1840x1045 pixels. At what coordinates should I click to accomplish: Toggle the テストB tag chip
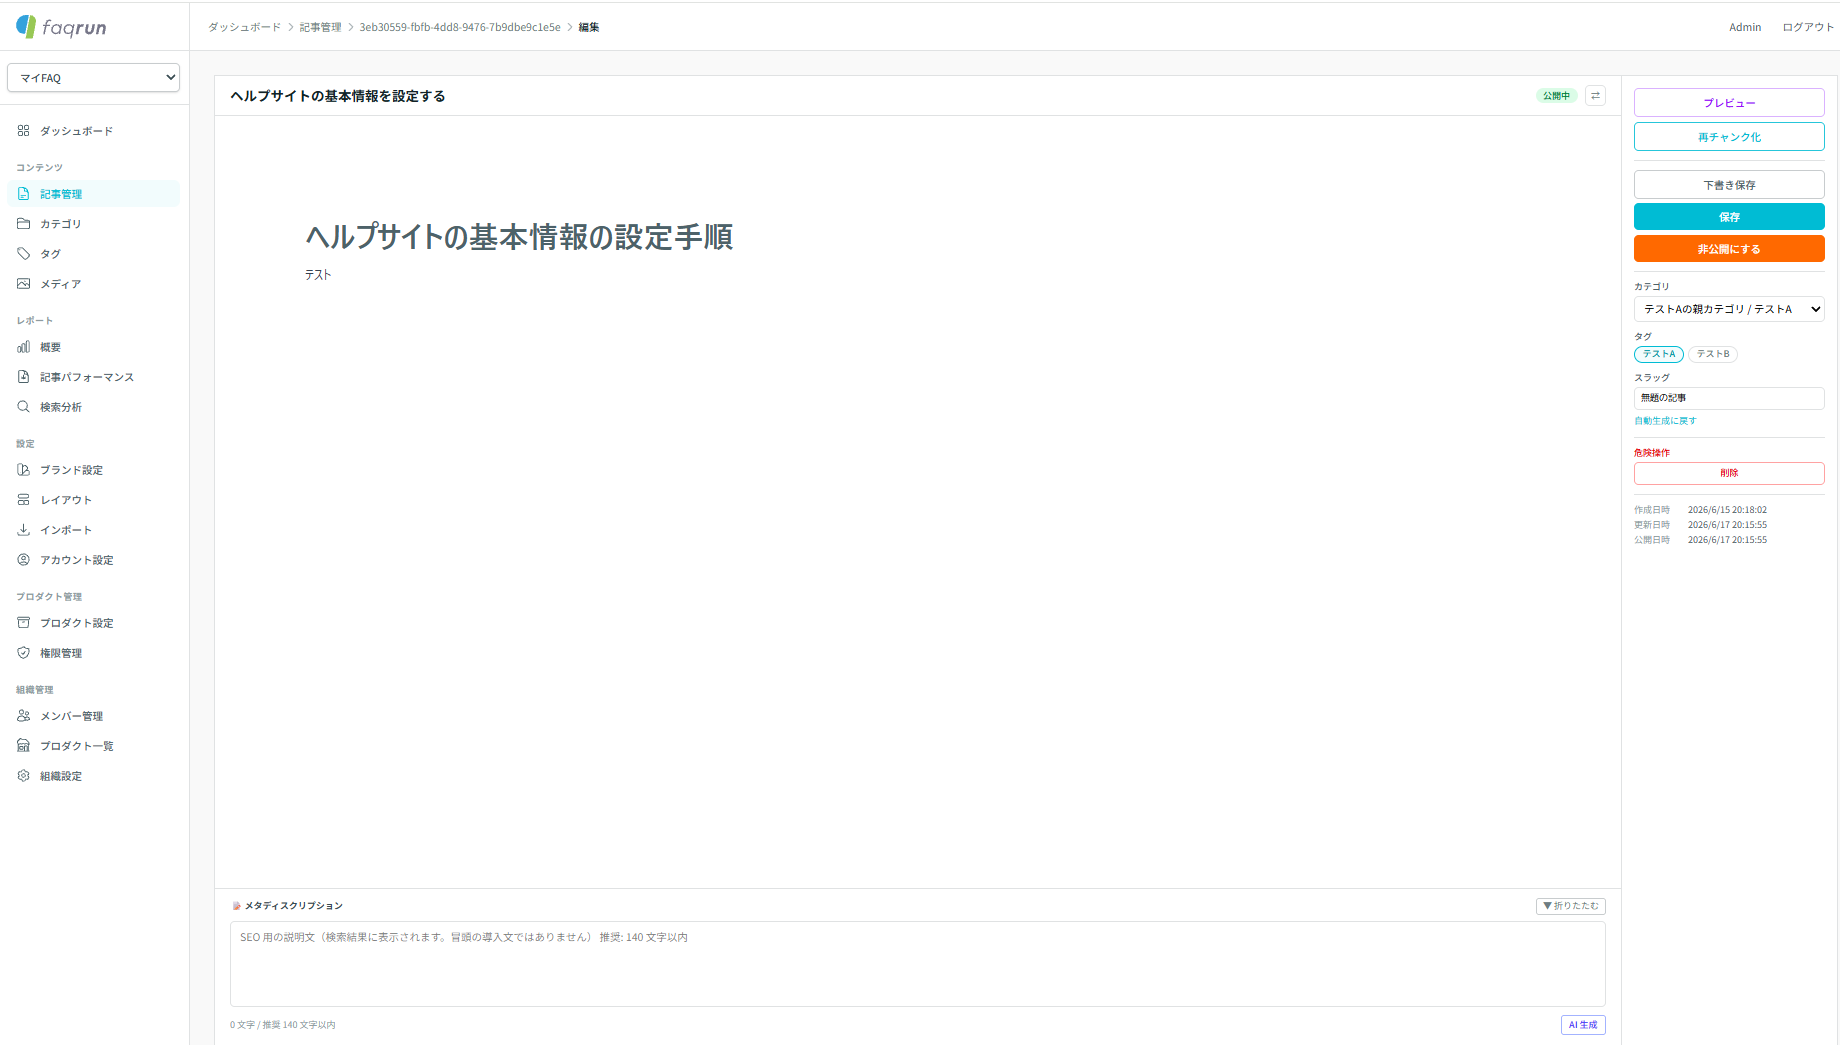[1713, 354]
